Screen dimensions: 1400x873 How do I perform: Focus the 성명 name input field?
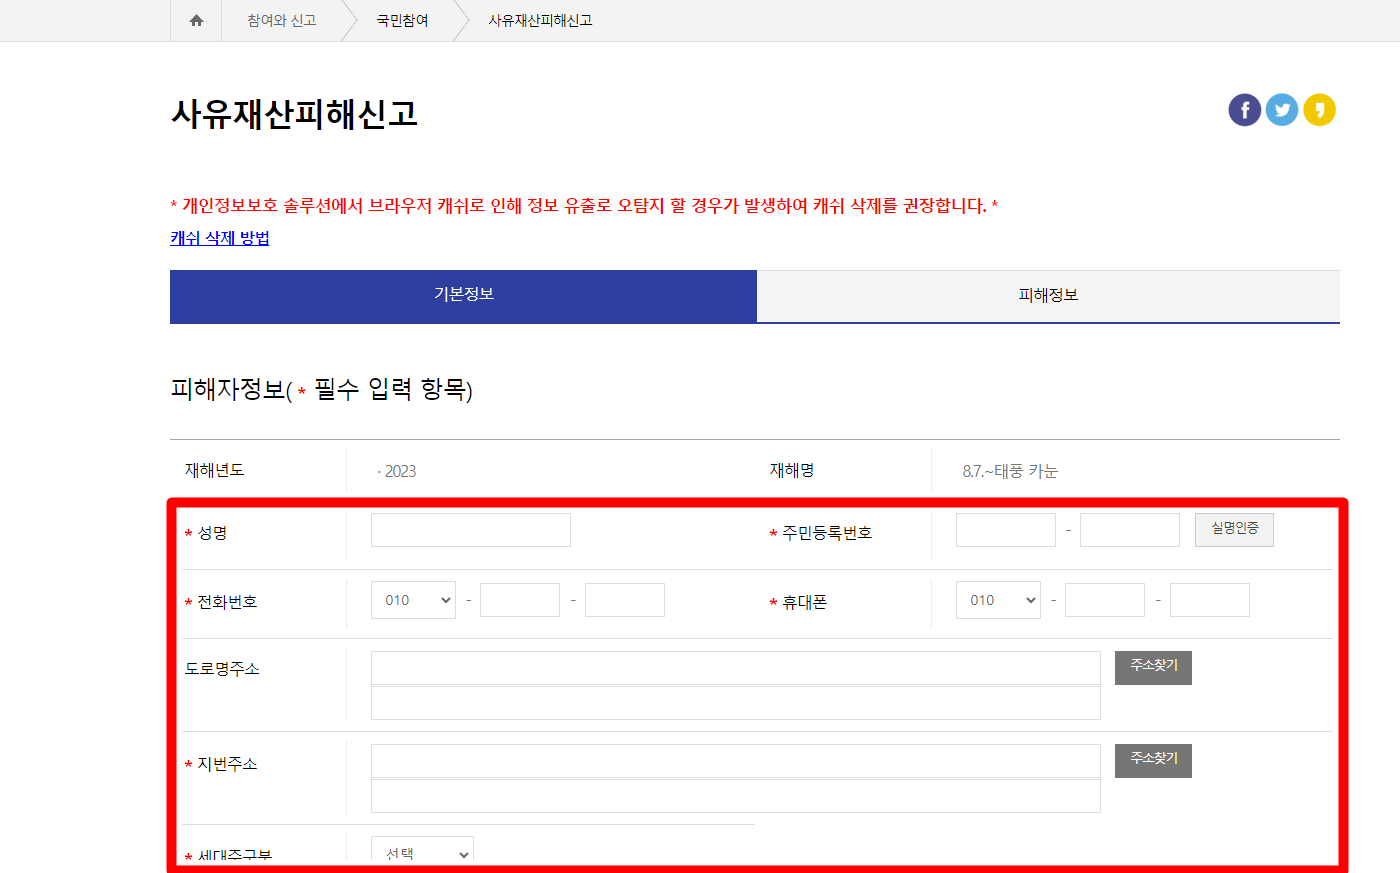point(471,530)
